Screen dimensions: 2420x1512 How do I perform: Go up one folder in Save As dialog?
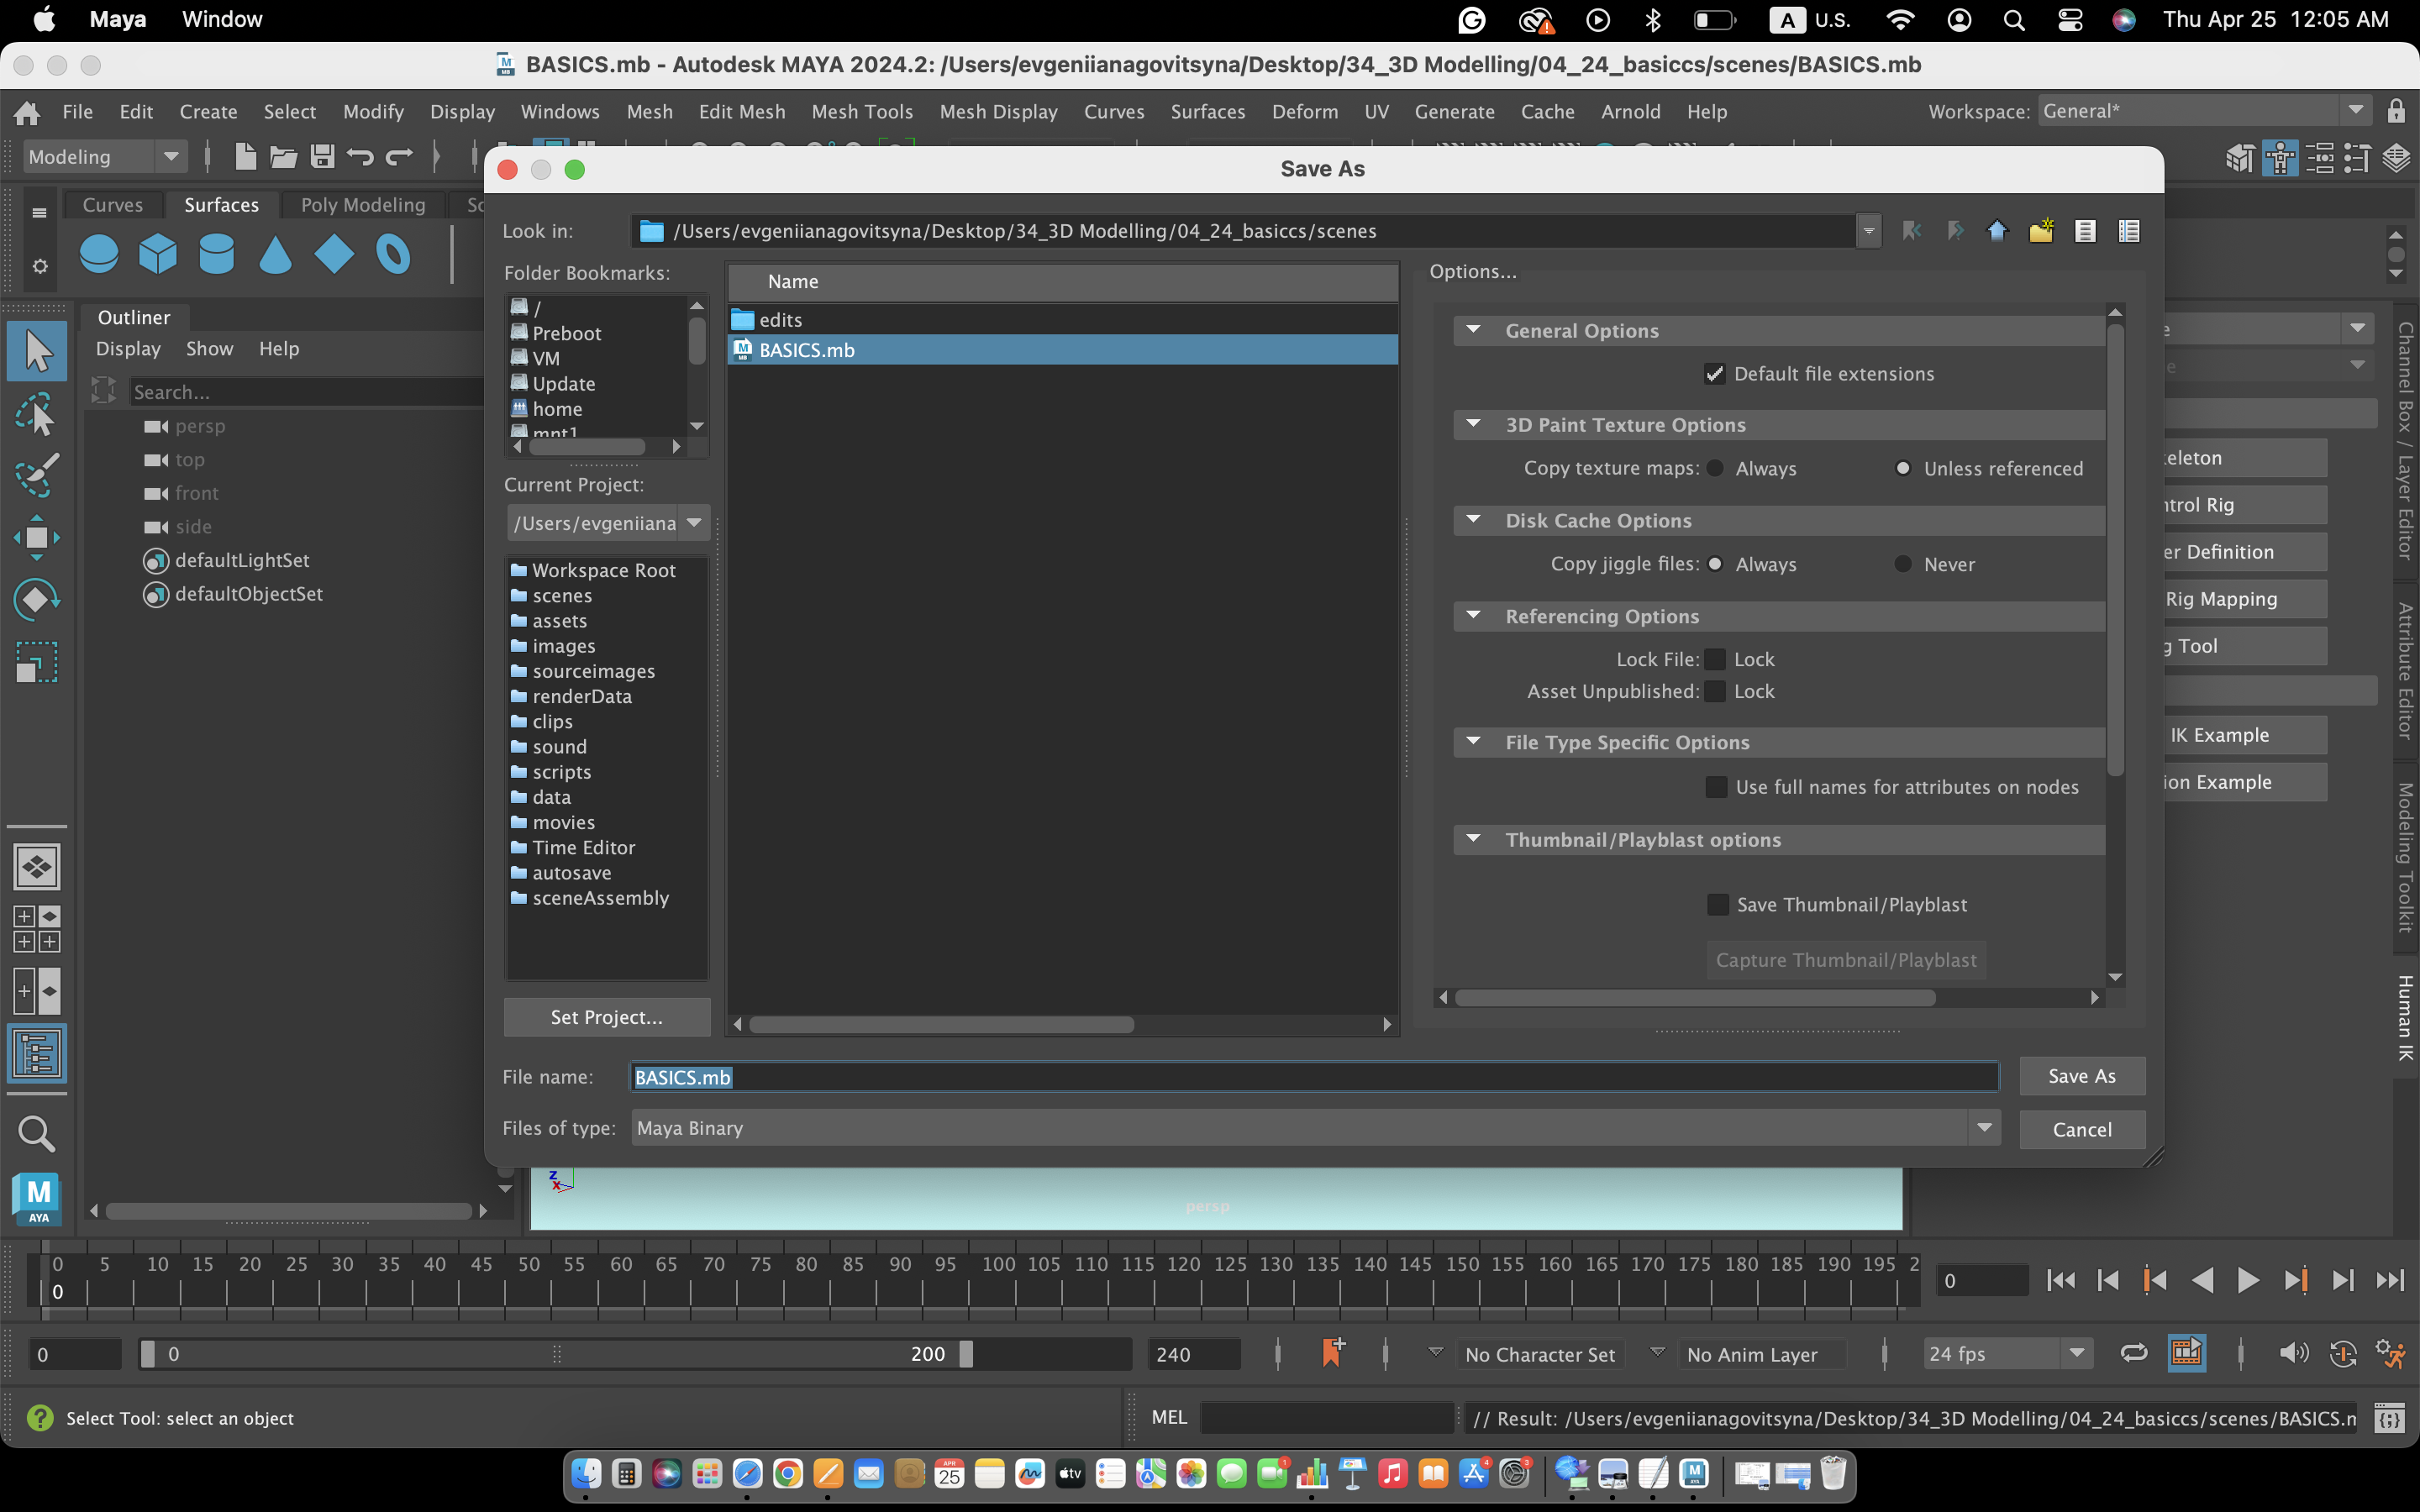point(1997,231)
